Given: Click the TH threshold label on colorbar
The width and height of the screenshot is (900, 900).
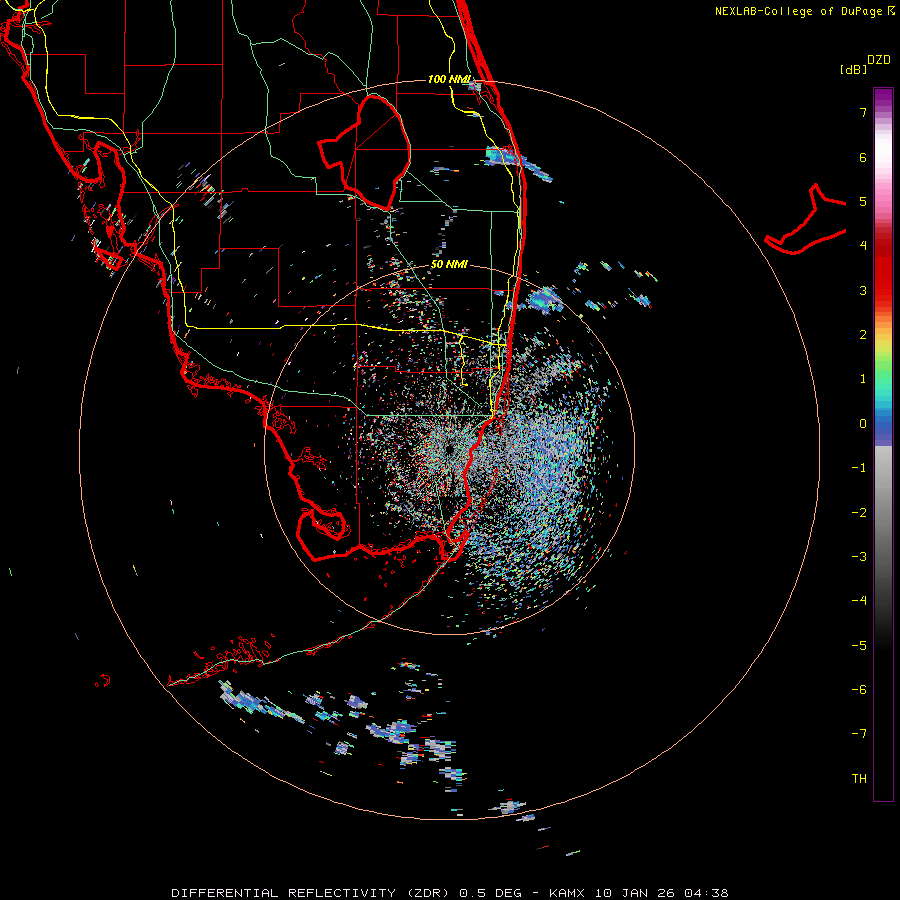Looking at the screenshot, I should coord(859,779).
